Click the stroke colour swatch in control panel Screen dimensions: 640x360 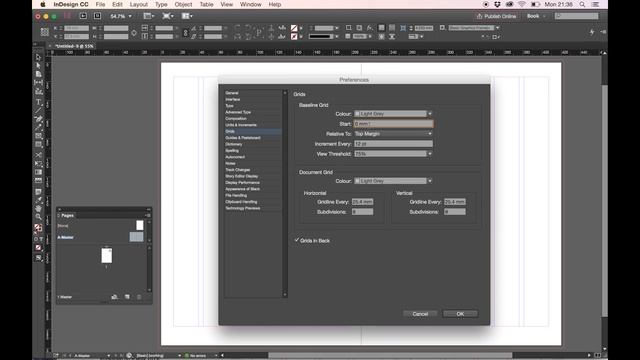pos(294,36)
